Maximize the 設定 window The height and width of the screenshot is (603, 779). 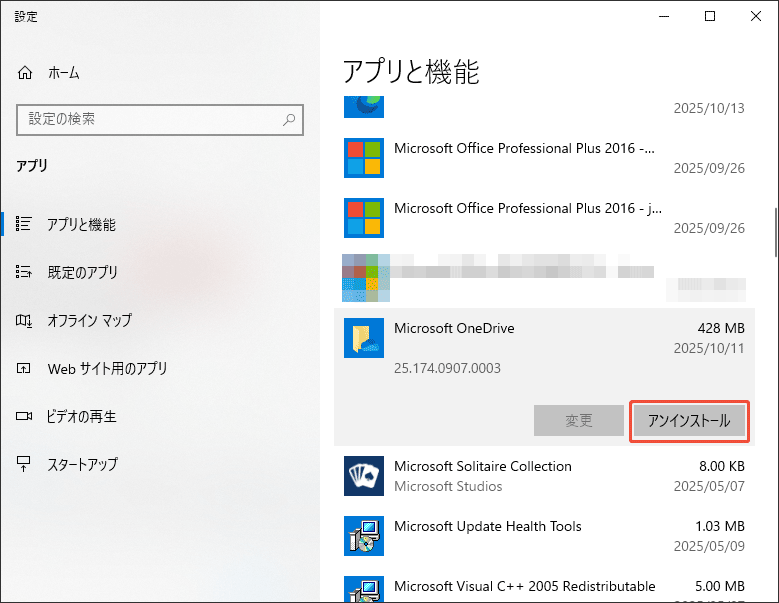tap(710, 16)
